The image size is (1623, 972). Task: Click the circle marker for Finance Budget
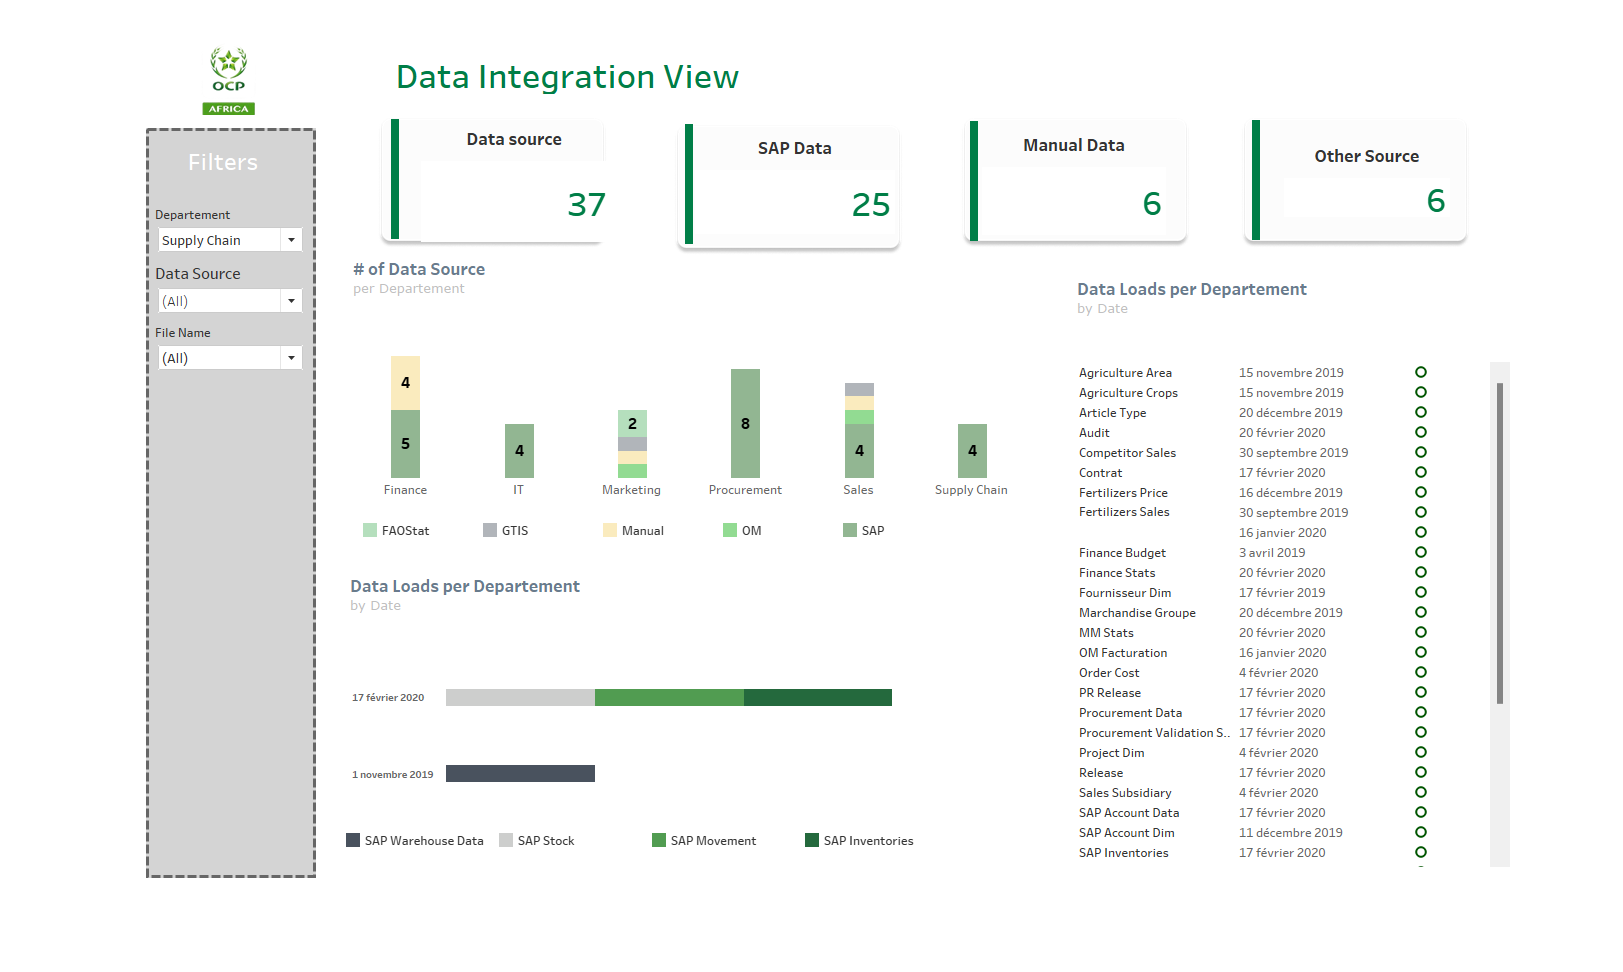pos(1421,552)
